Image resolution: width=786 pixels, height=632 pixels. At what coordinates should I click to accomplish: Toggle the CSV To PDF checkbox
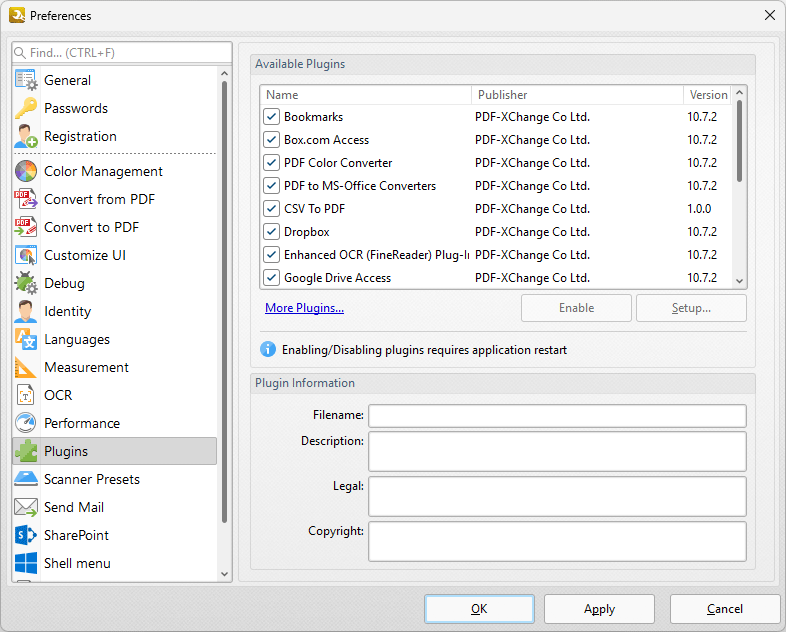(x=271, y=209)
